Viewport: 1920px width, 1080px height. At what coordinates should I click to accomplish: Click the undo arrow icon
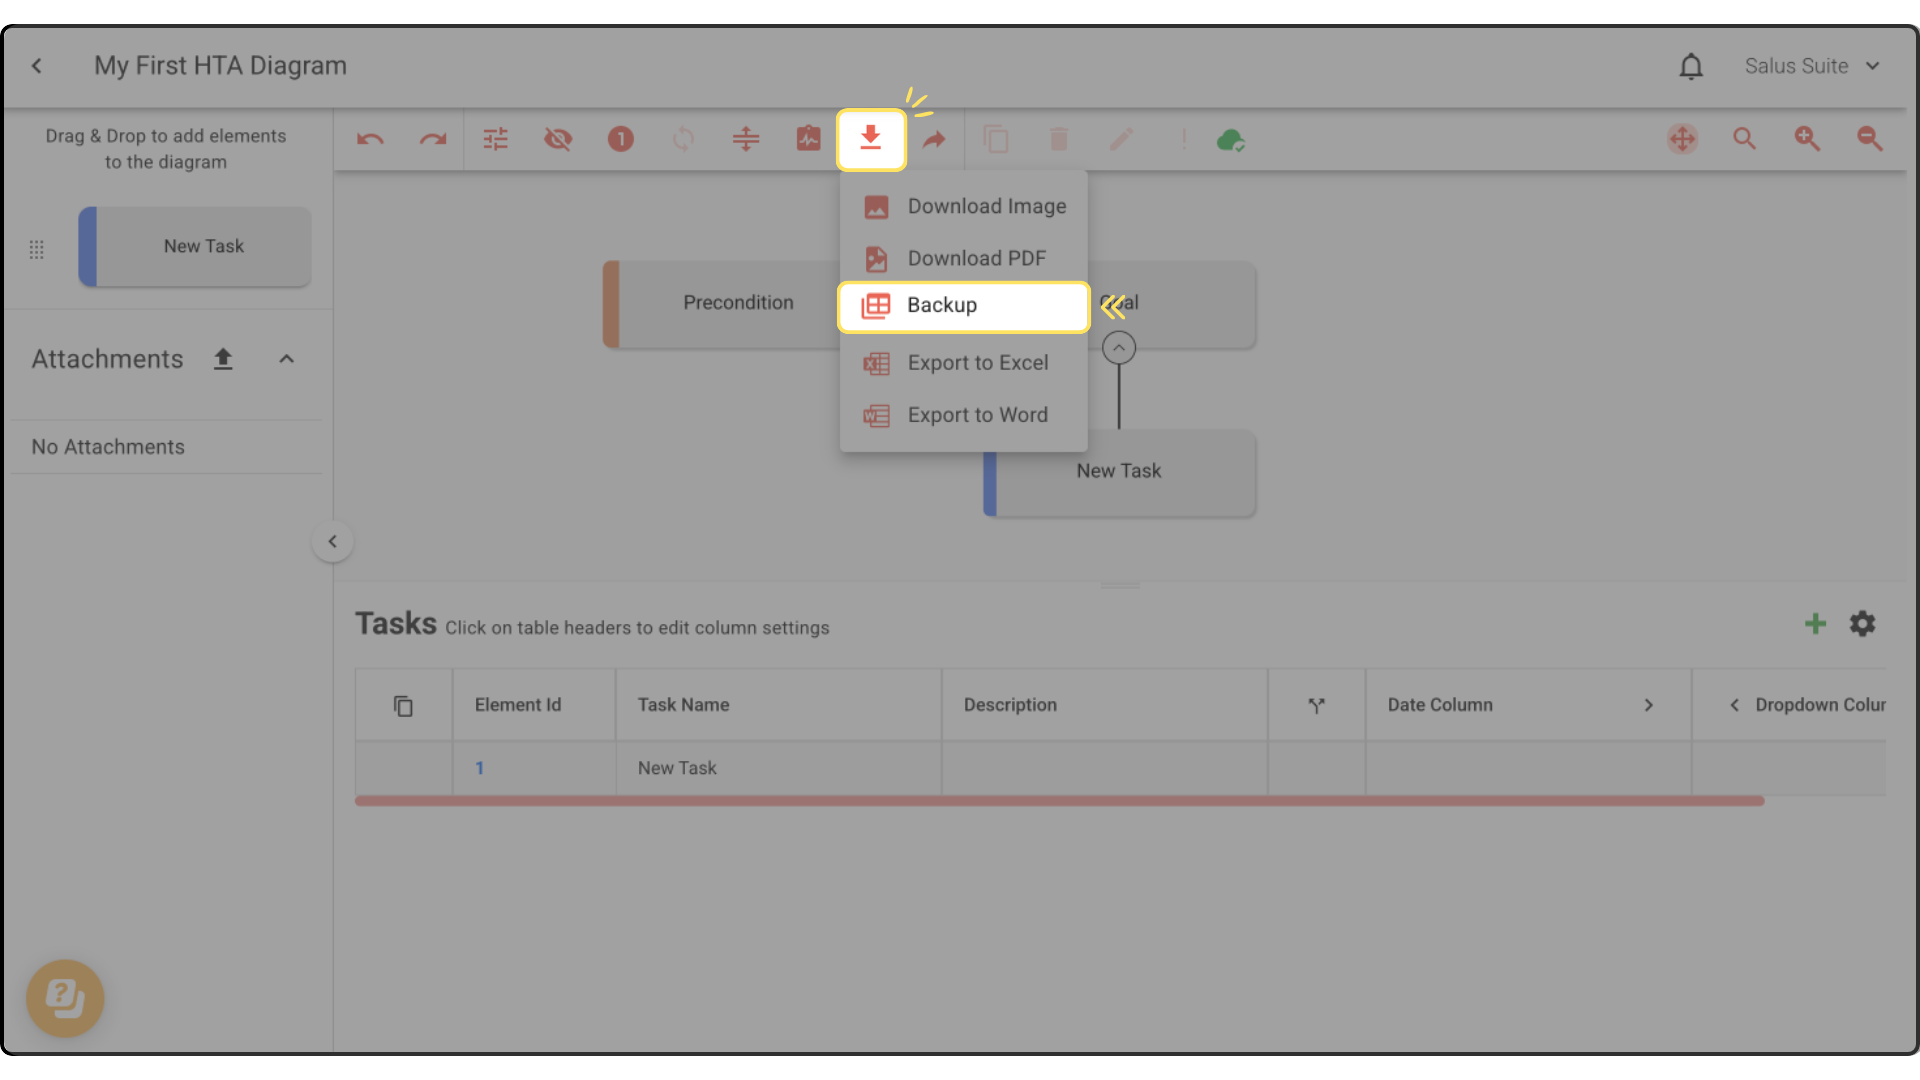(370, 140)
